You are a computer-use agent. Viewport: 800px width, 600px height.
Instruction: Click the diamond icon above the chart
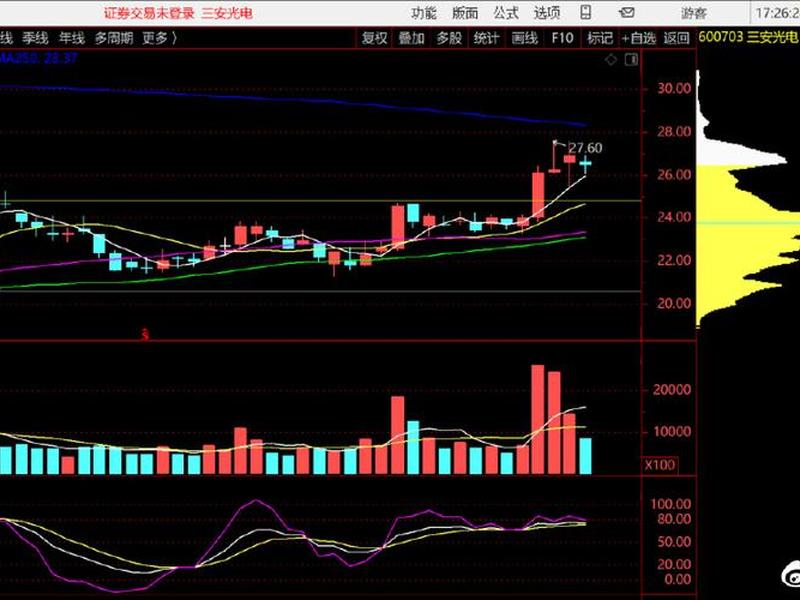coord(611,60)
